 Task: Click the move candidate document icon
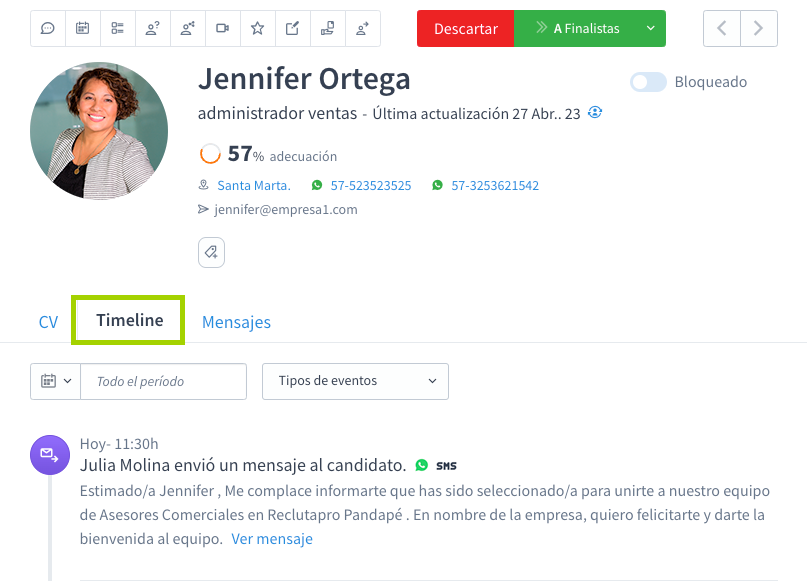pyautogui.click(x=327, y=28)
